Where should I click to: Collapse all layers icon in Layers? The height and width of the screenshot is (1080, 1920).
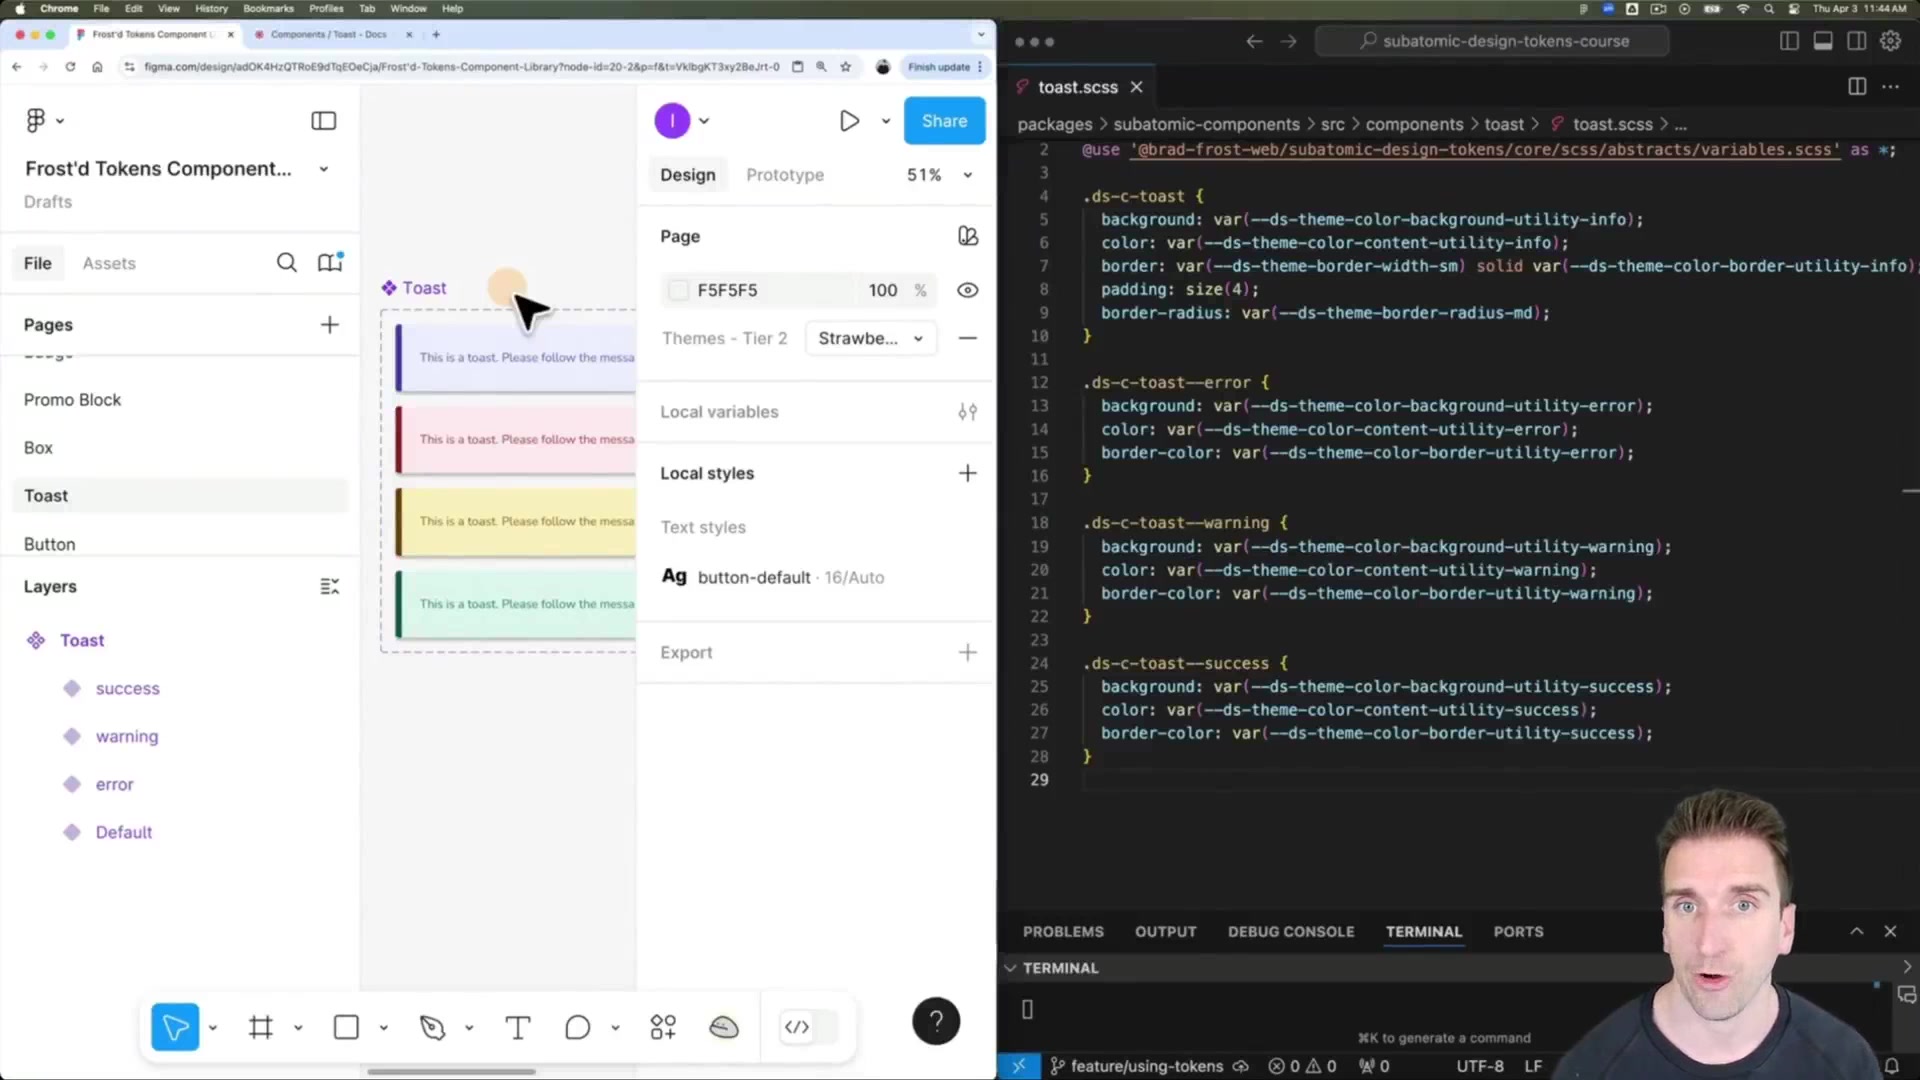(x=329, y=587)
